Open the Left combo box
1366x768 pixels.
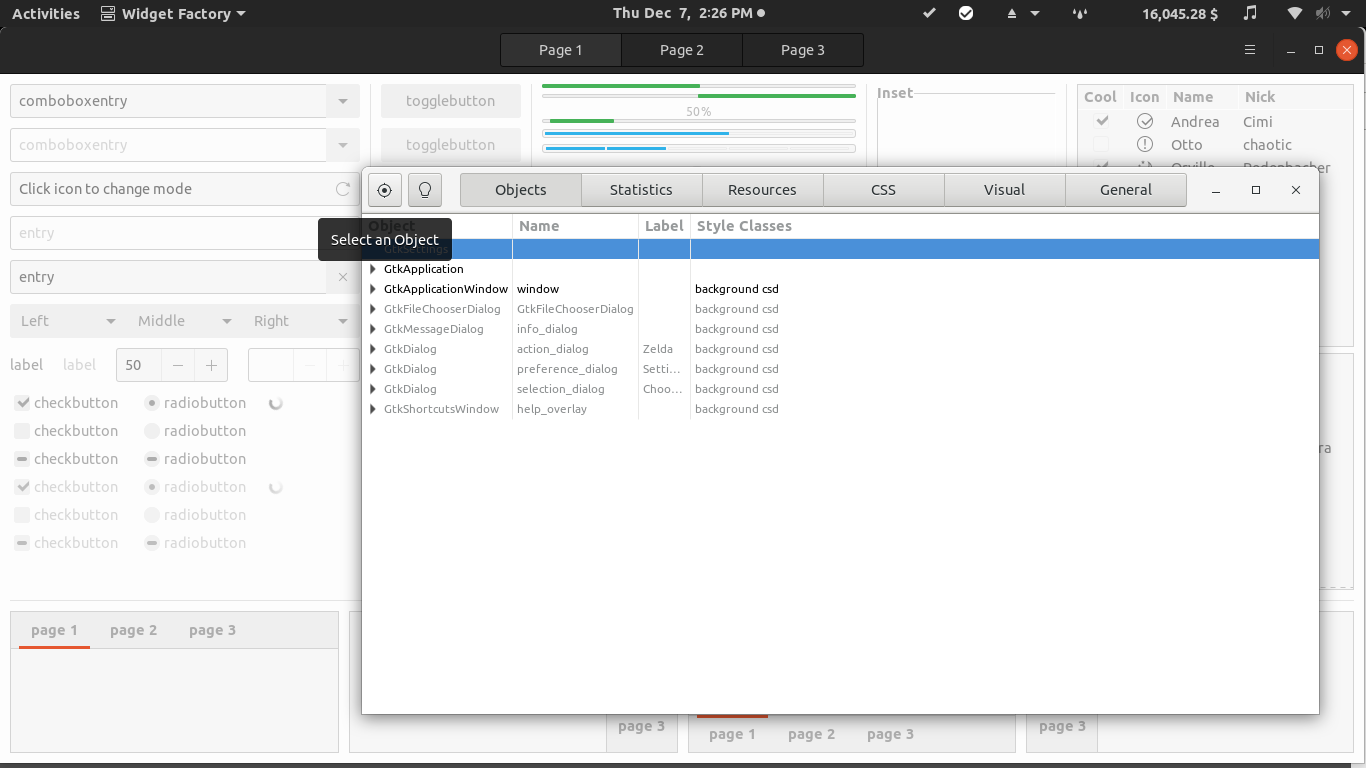68,321
